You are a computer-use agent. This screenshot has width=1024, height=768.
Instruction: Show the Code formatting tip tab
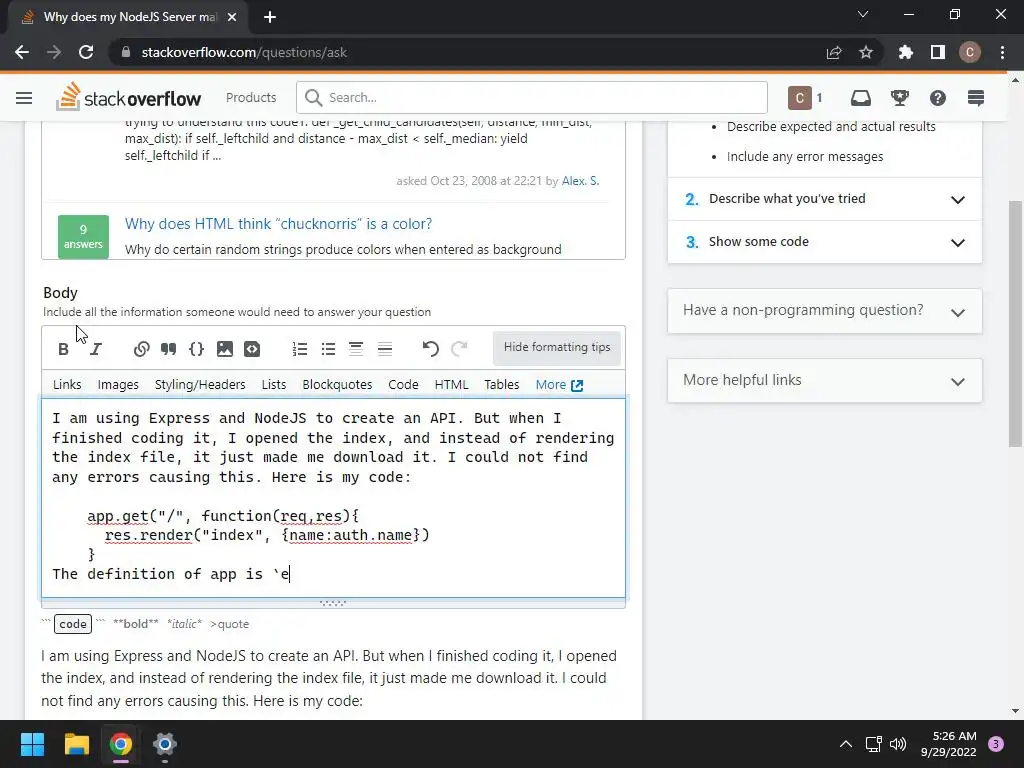(x=403, y=385)
